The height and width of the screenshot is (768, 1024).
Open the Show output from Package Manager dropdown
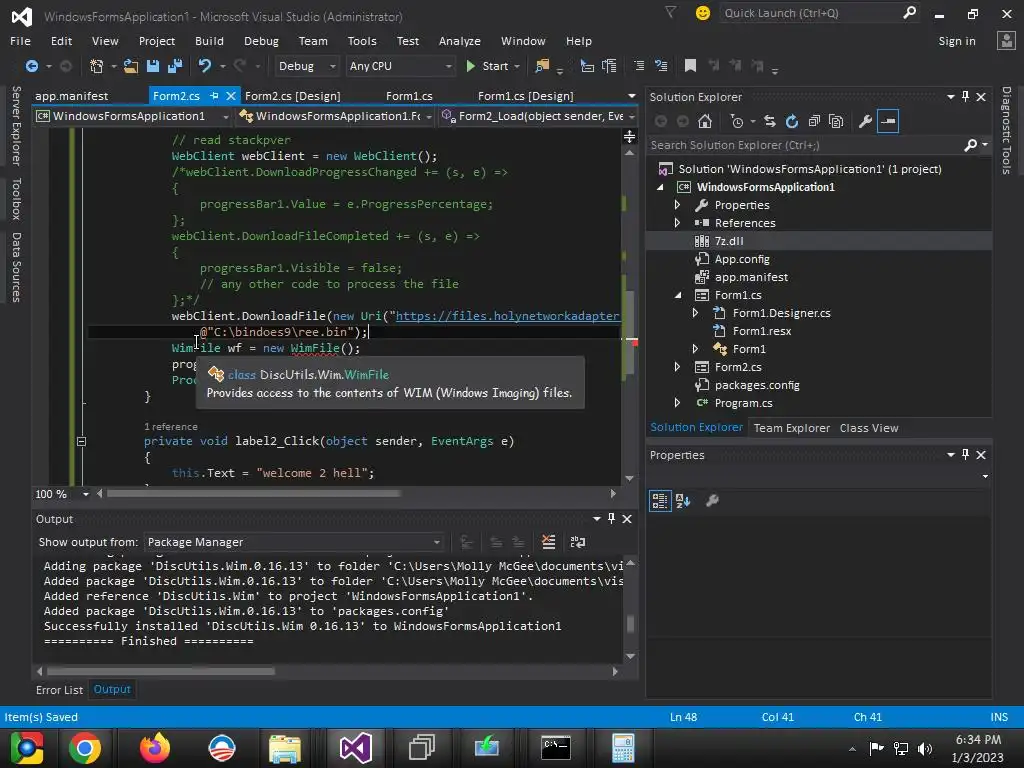point(293,542)
